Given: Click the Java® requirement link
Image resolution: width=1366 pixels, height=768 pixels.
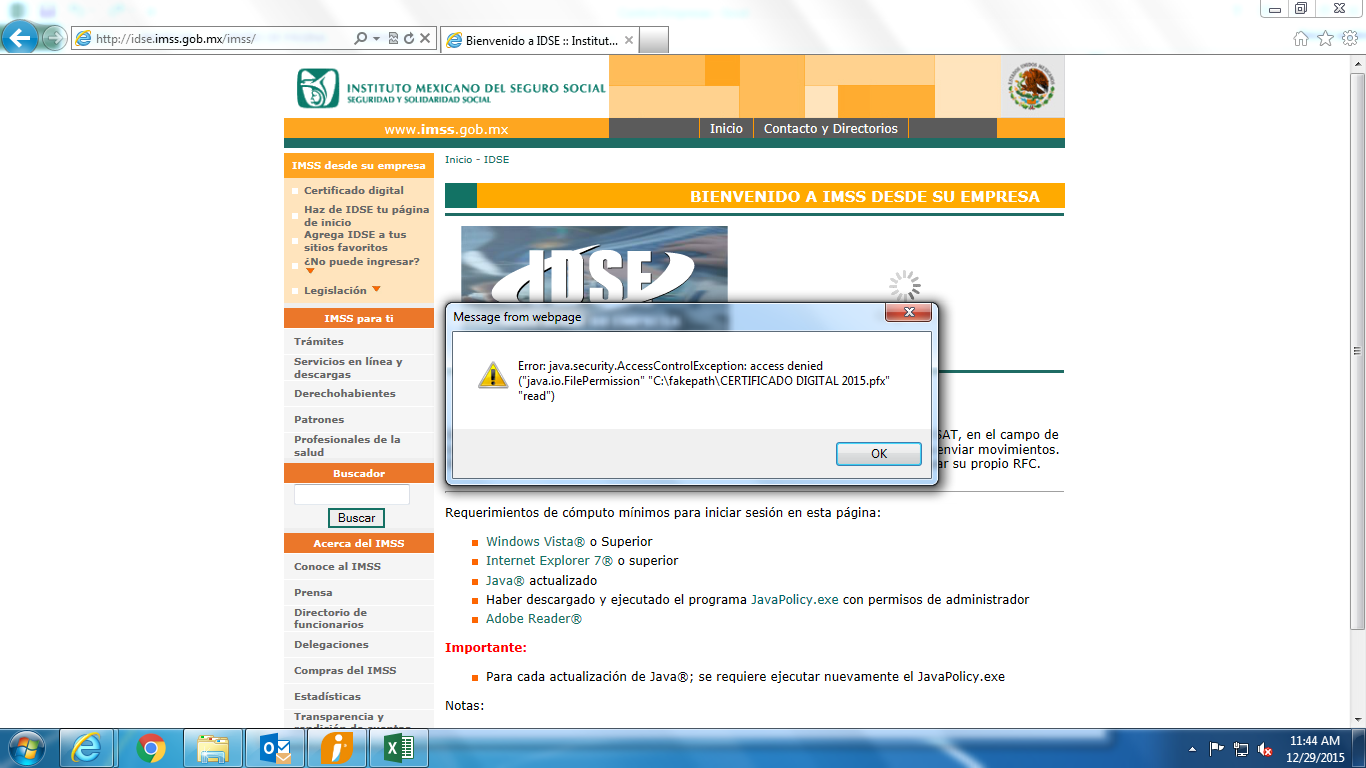Looking at the screenshot, I should 505,580.
